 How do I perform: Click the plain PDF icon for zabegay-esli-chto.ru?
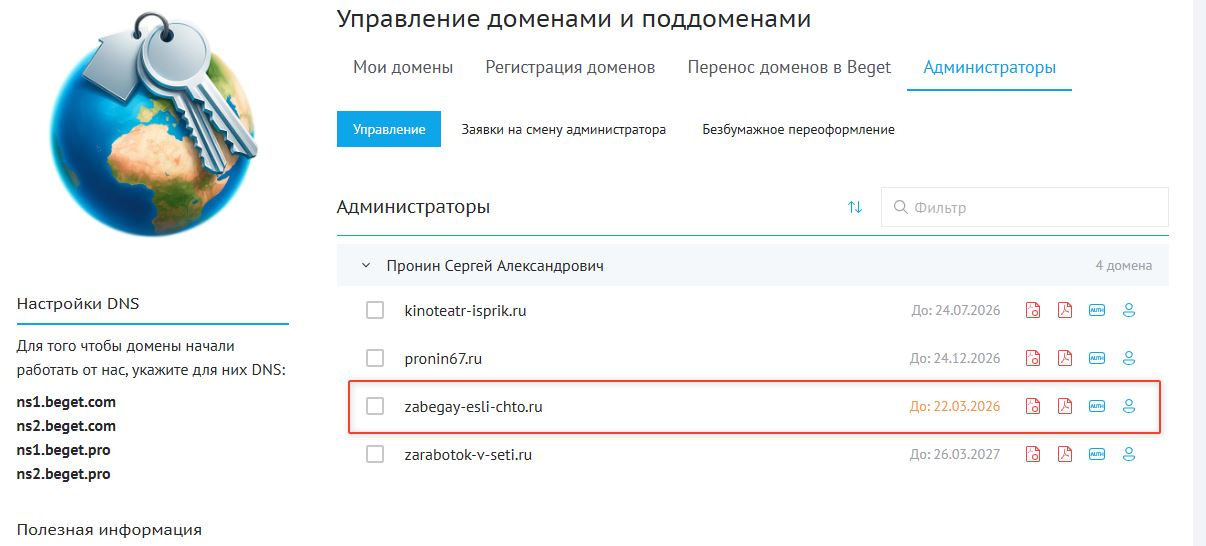click(1065, 406)
